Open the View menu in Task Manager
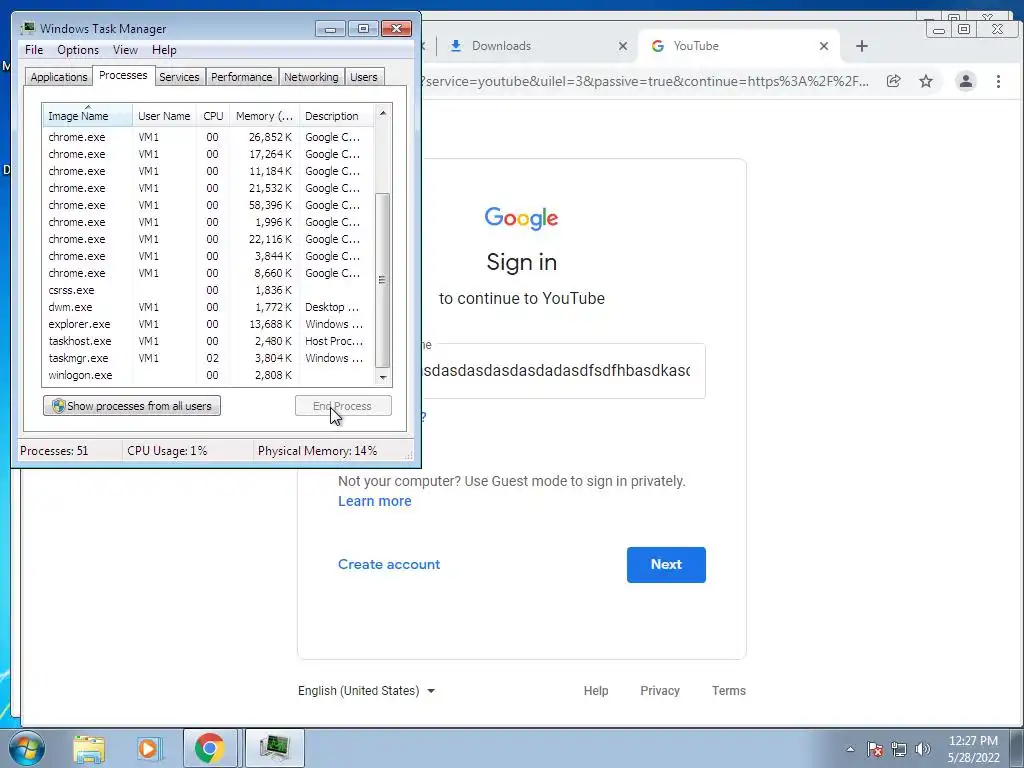This screenshot has height=768, width=1024. tap(125, 50)
